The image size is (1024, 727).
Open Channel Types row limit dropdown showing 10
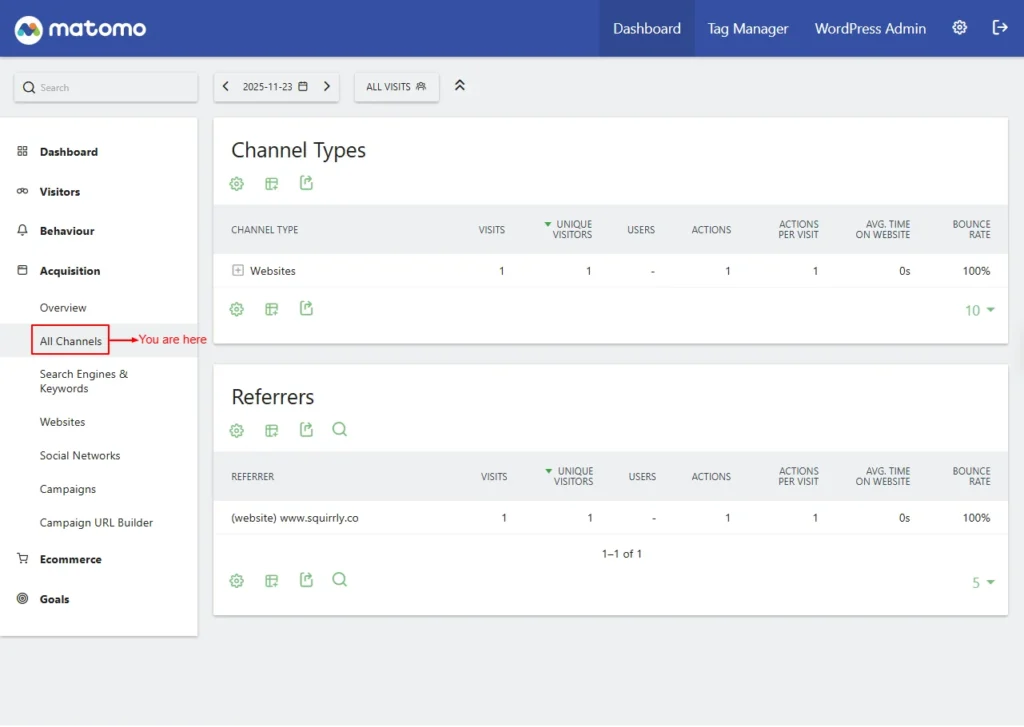tap(979, 310)
